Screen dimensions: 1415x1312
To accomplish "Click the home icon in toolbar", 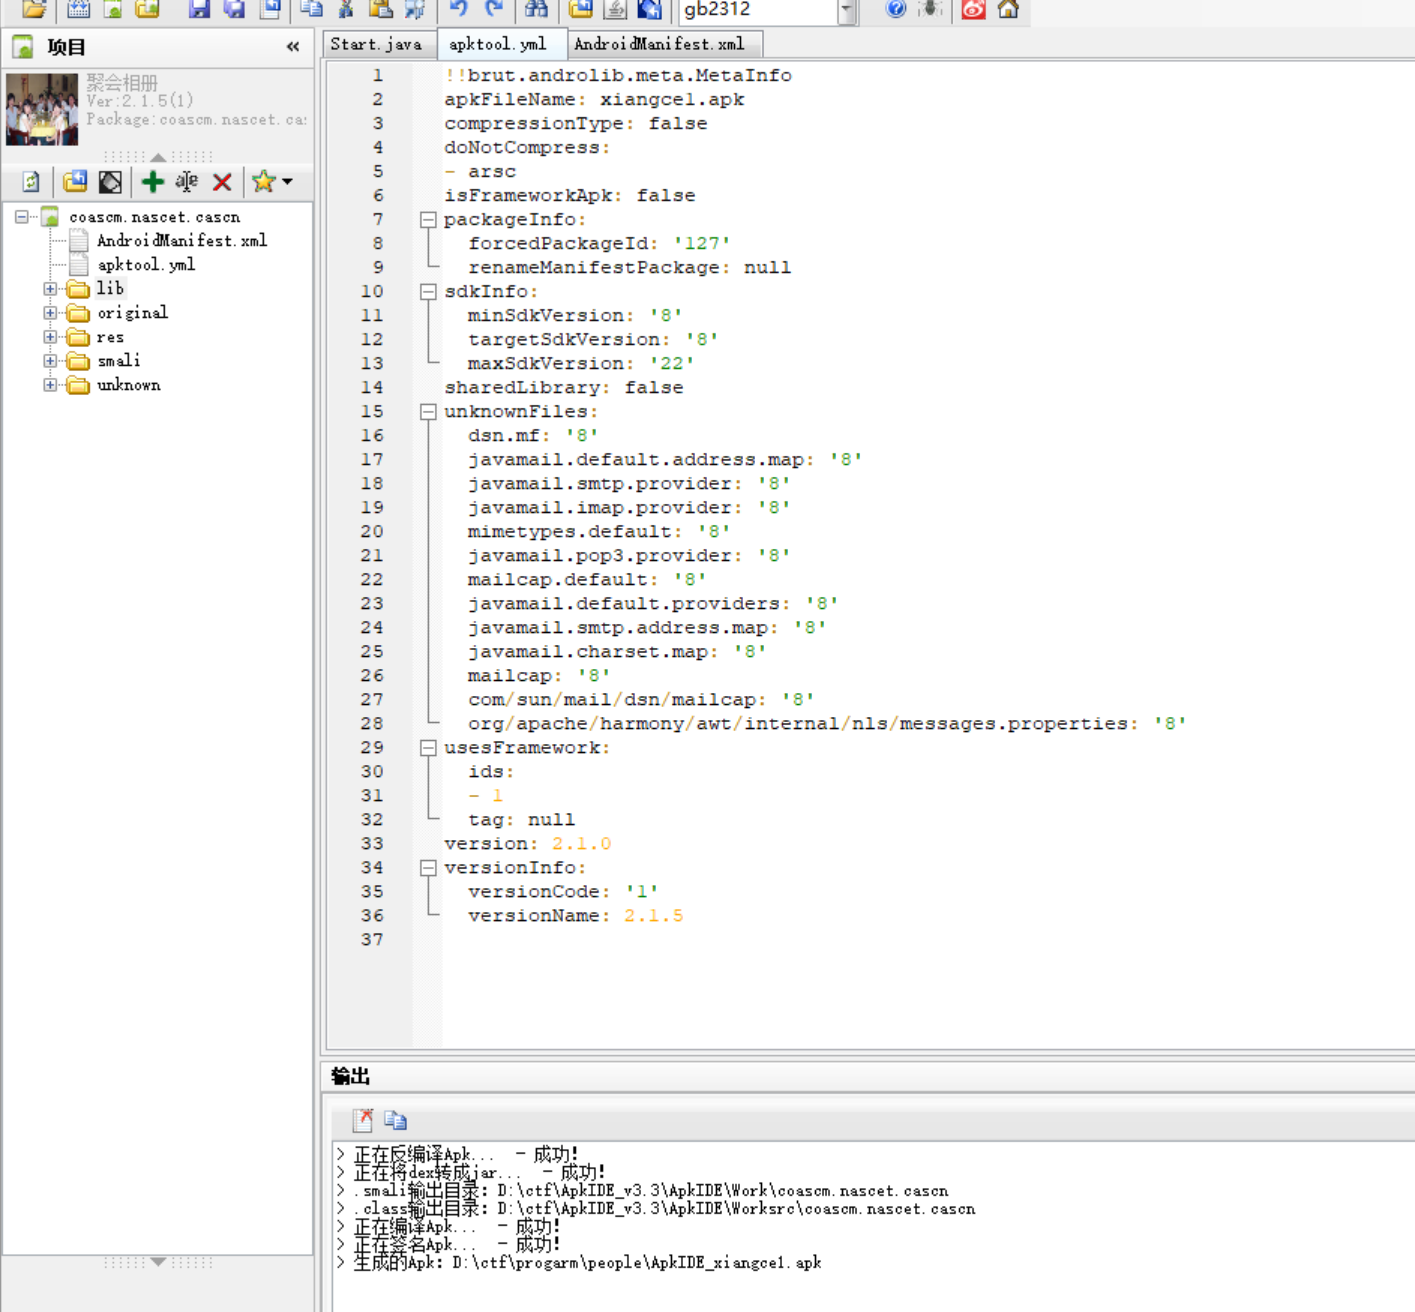I will [1008, 9].
